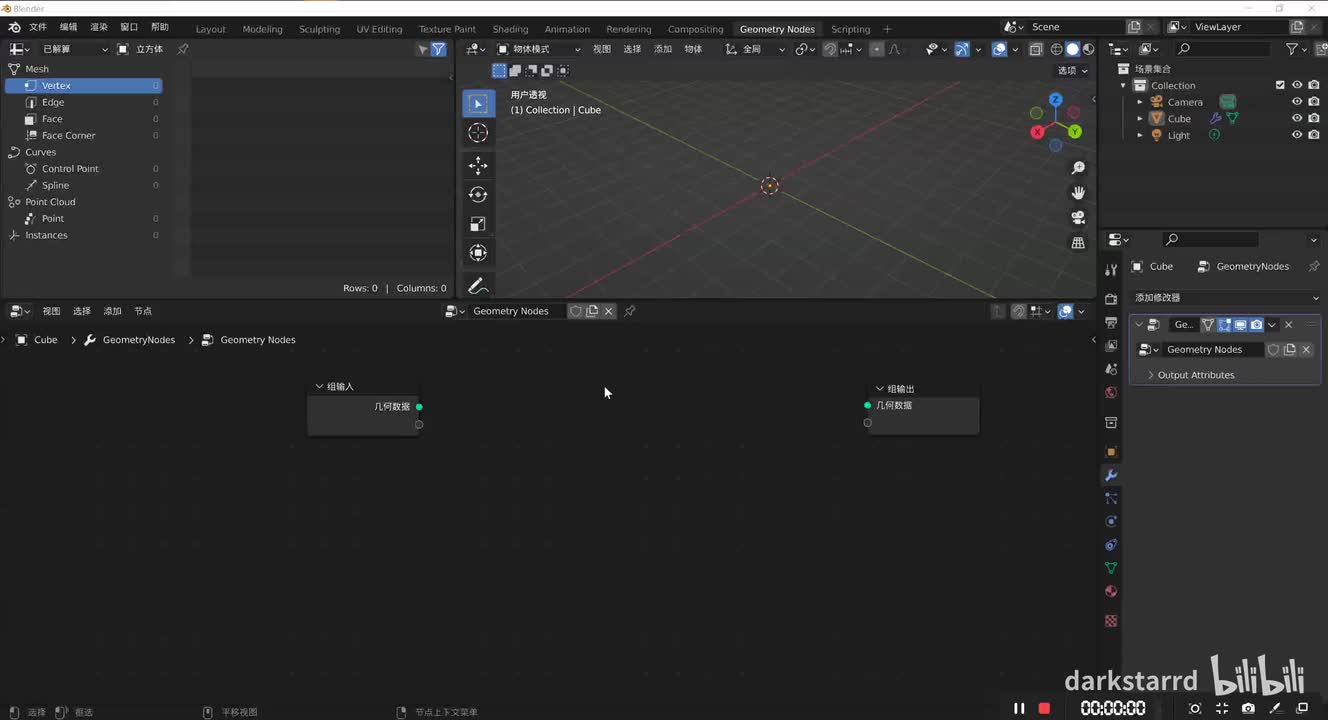The width and height of the screenshot is (1328, 720).
Task: Toggle the spreadsheet selected-only filter funnel
Action: [438, 49]
